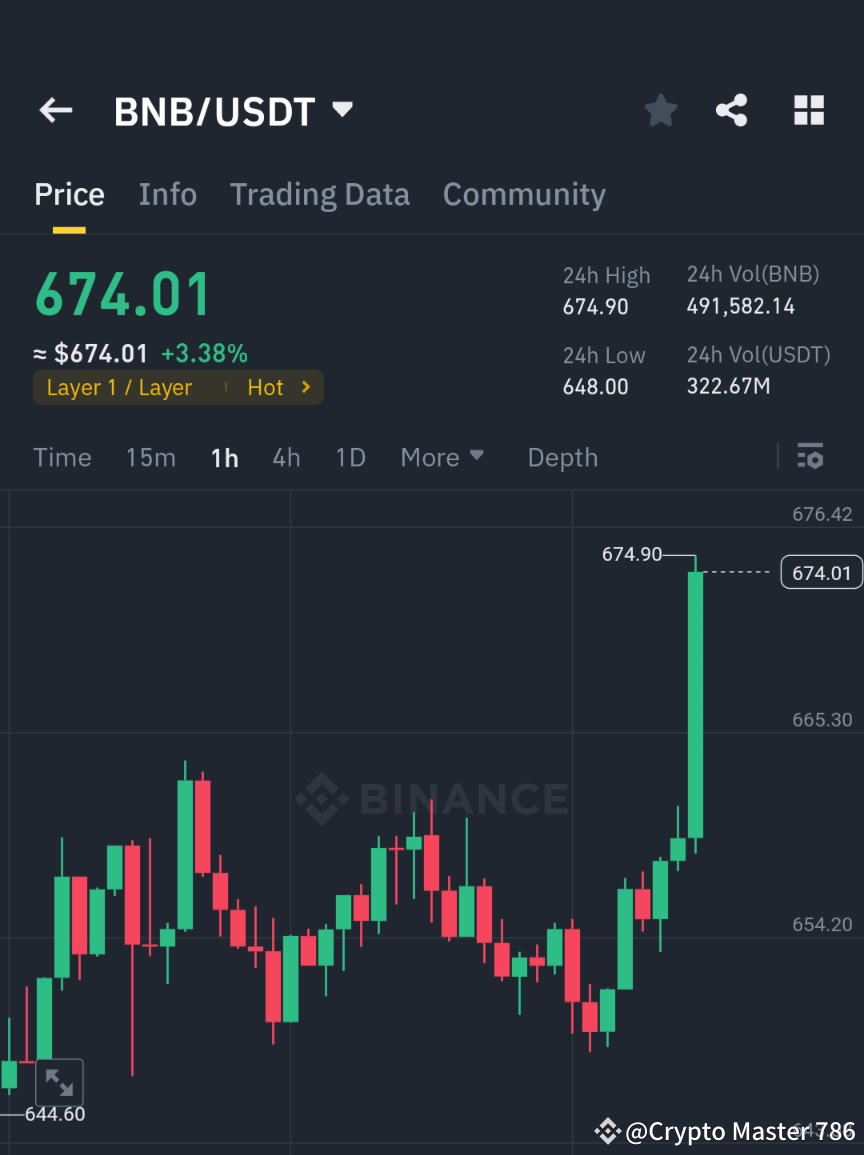Image resolution: width=864 pixels, height=1155 pixels.
Task: Switch to the Trading Data tab
Action: (x=319, y=194)
